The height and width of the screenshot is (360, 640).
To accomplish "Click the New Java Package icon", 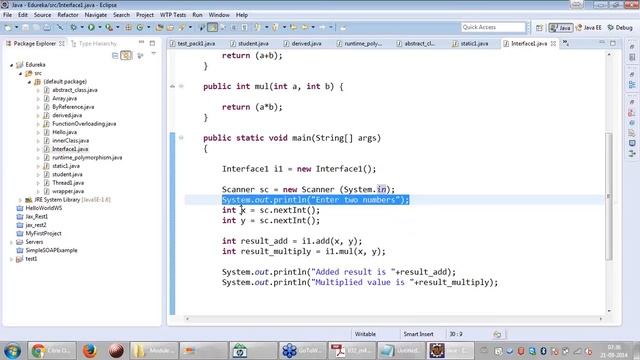I will [x=128, y=27].
